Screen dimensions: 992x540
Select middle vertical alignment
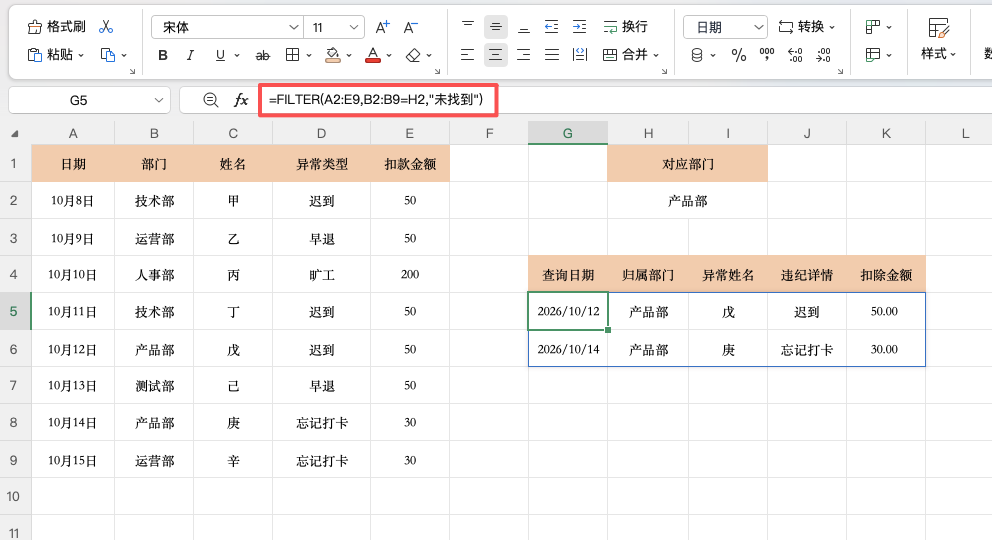click(x=495, y=27)
